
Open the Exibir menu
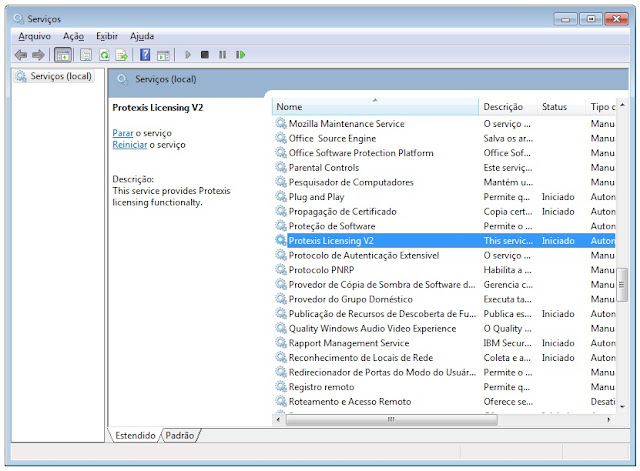[x=107, y=36]
